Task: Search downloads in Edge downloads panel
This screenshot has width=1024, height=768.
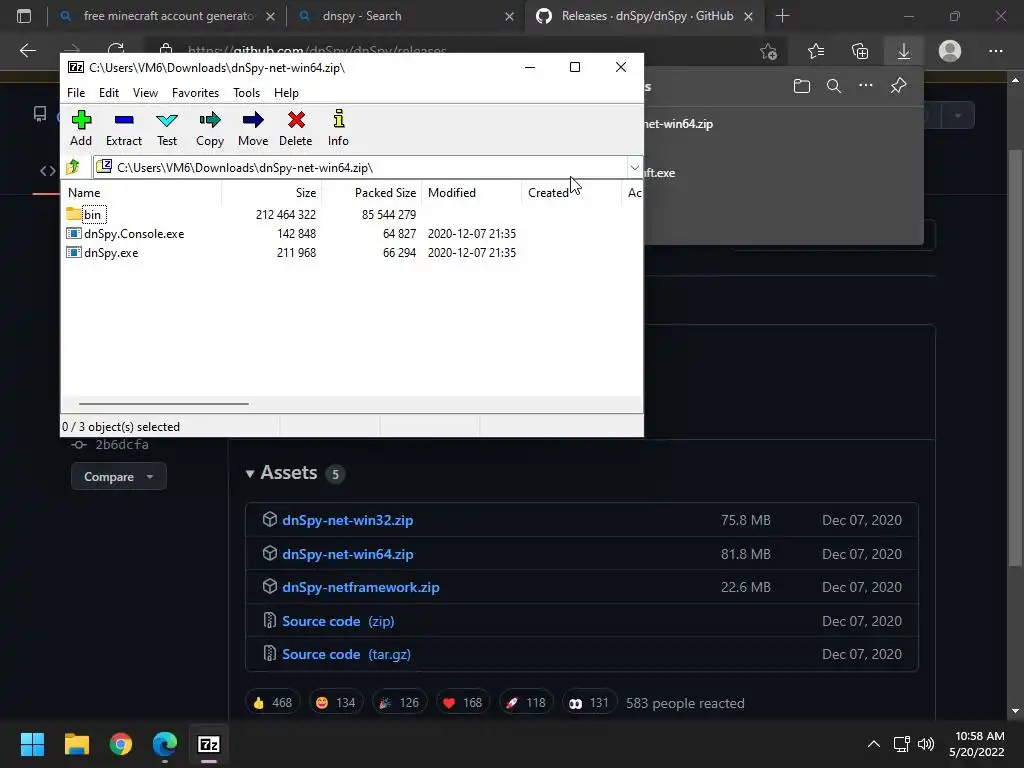Action: [x=834, y=86]
